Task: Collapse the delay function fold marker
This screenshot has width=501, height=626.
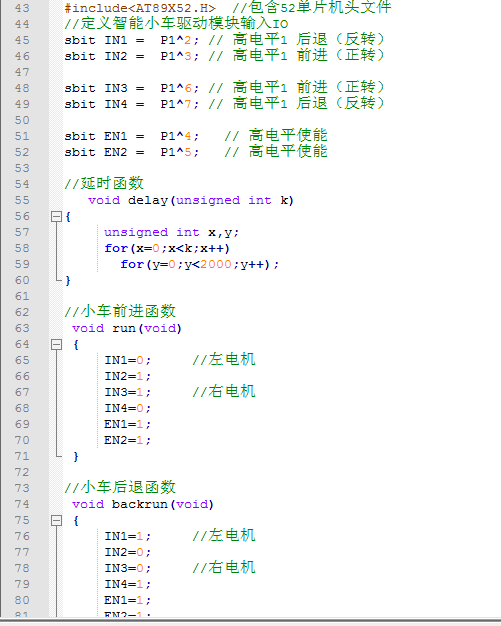Action: tap(56, 217)
